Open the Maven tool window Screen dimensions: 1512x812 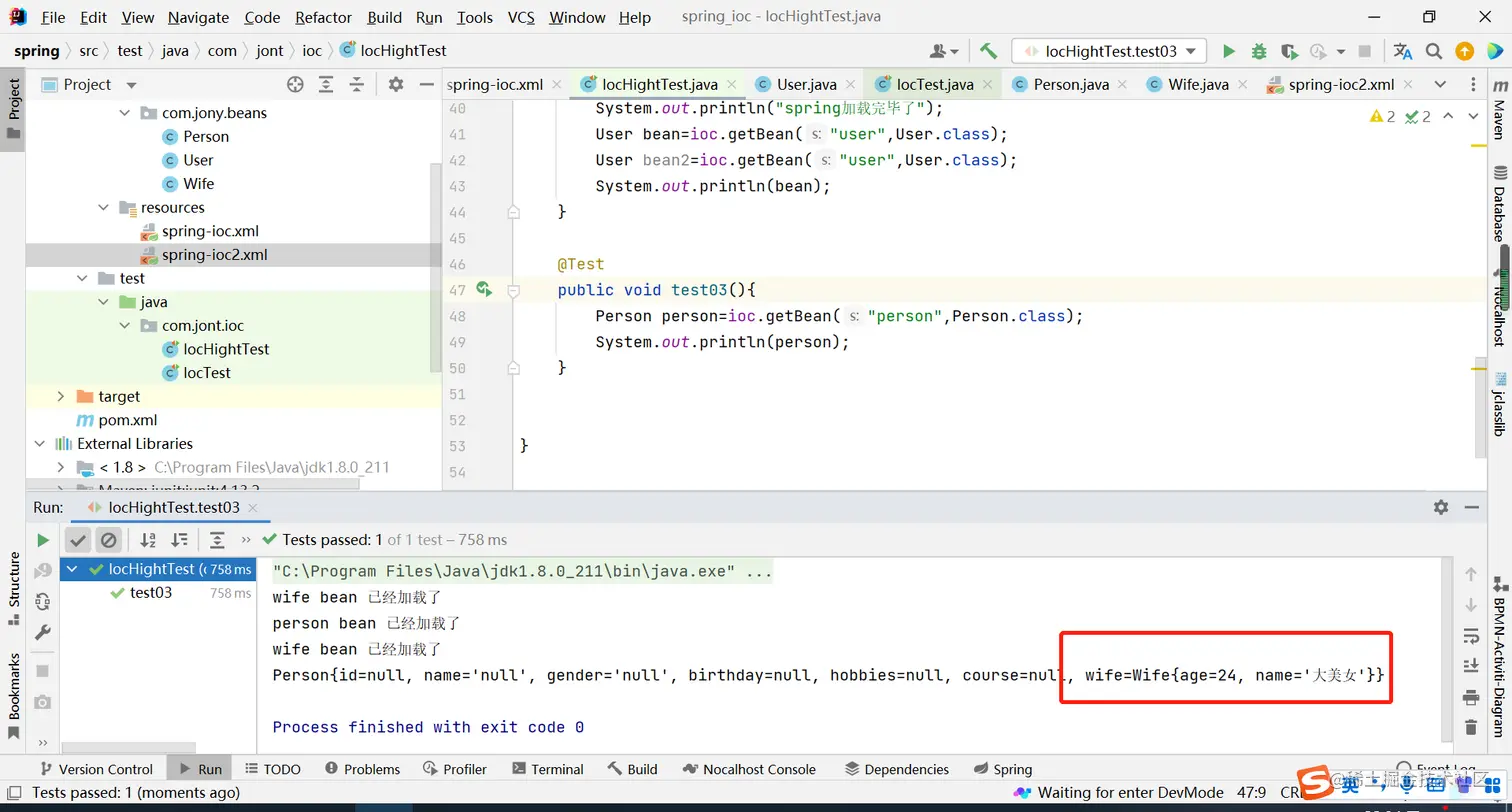[1499, 110]
